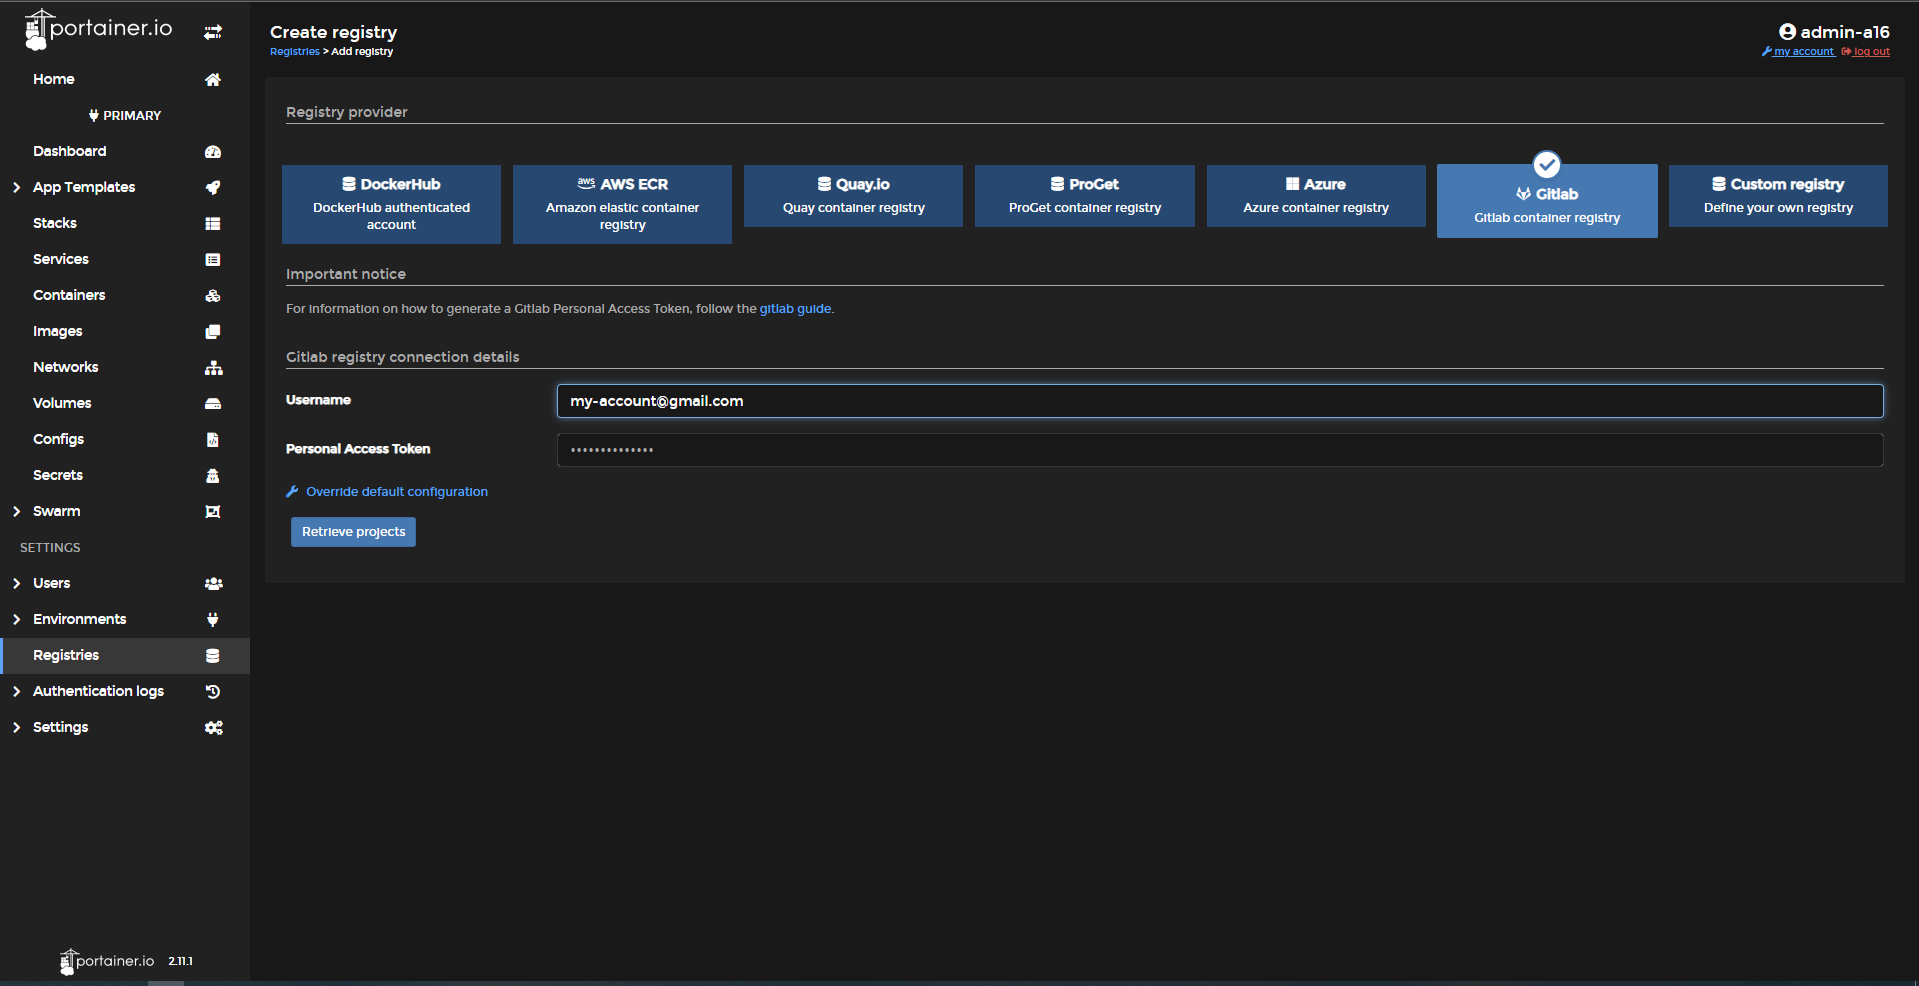1919x986 pixels.
Task: Click the Images clone icon
Action: (x=213, y=331)
